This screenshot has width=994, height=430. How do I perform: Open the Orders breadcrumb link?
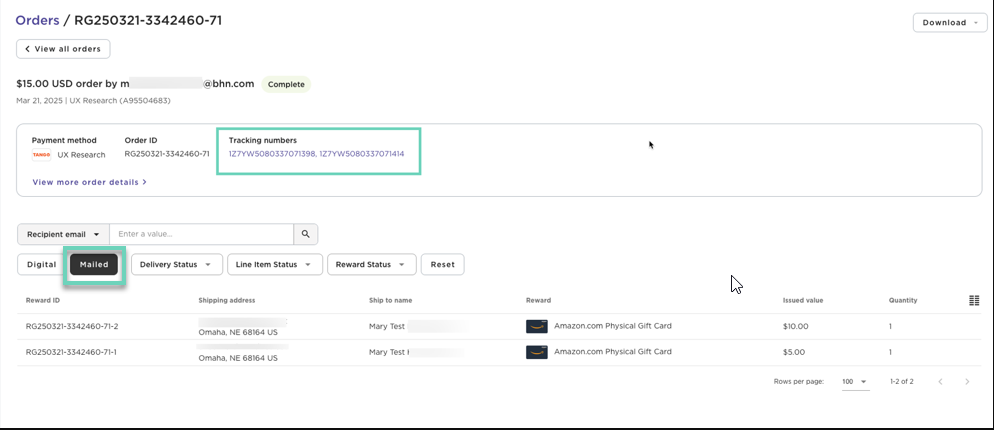[x=37, y=20]
